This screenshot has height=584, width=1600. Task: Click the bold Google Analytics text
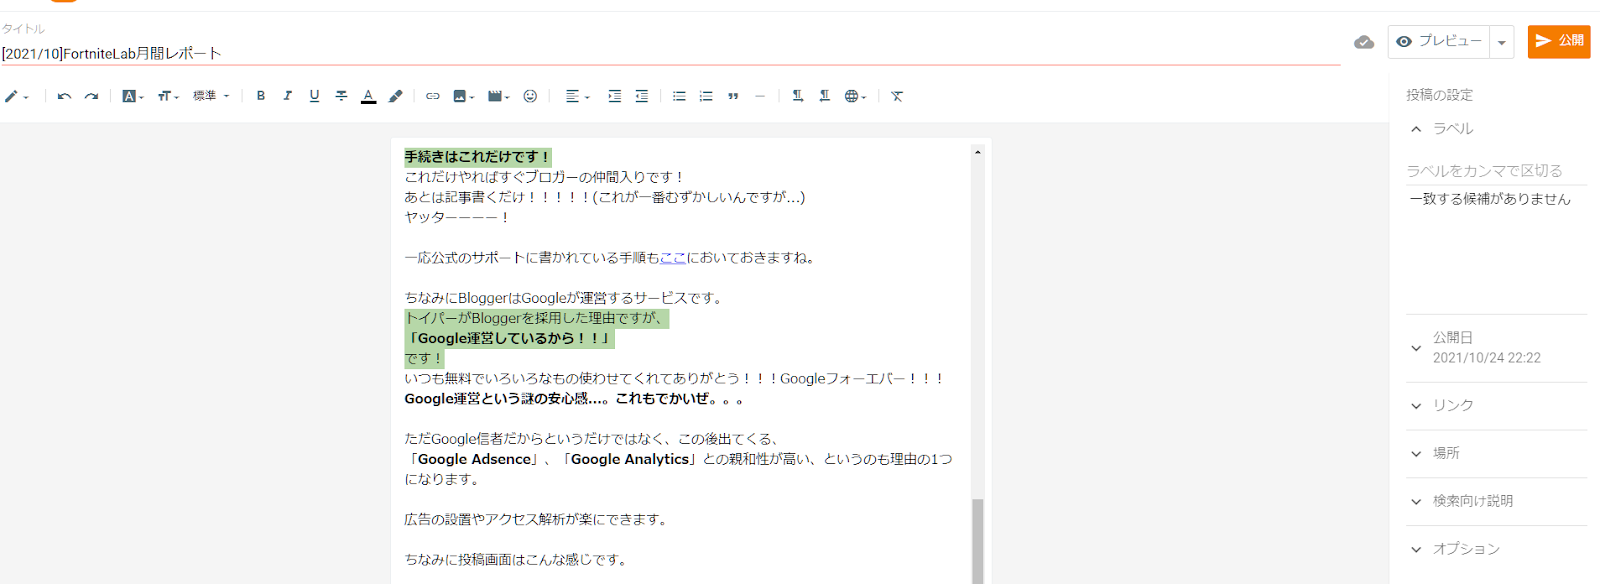tap(630, 459)
